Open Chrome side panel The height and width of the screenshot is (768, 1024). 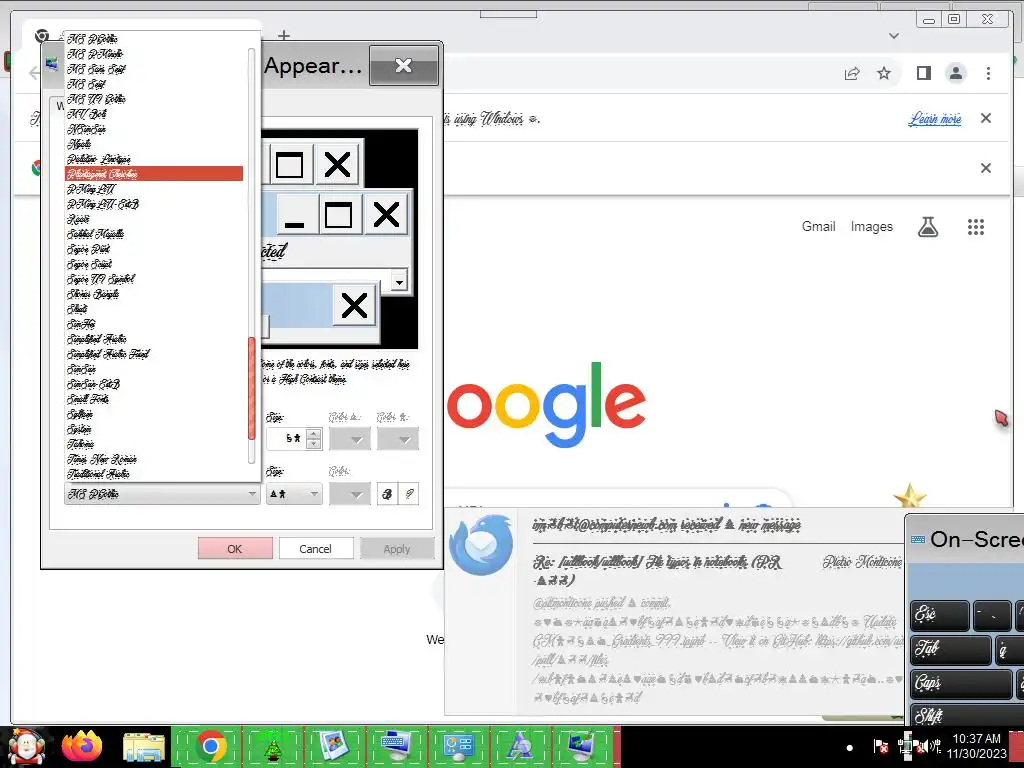point(923,73)
